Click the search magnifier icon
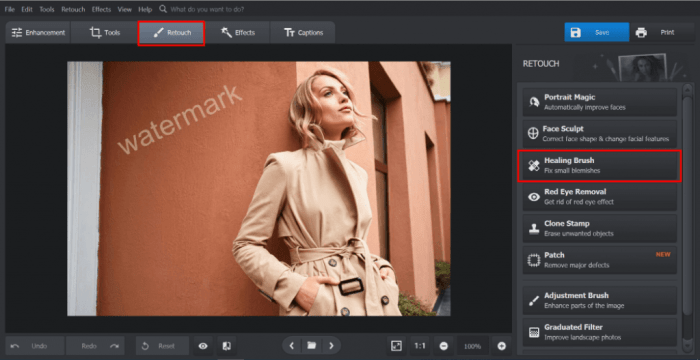This screenshot has width=700, height=360. (x=163, y=9)
